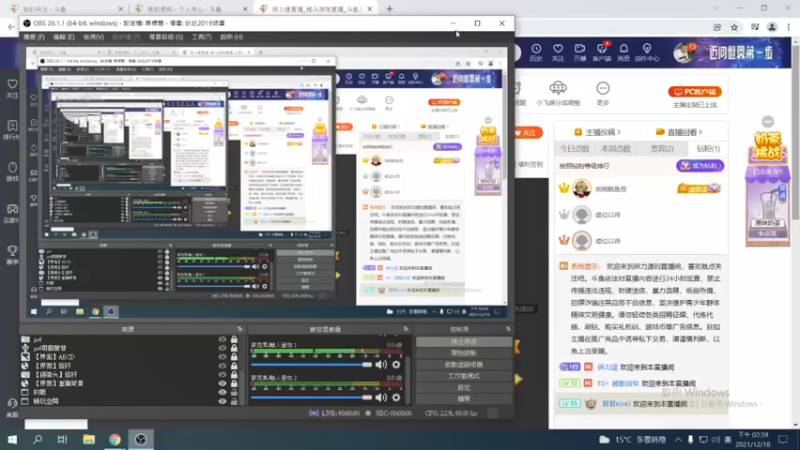The height and width of the screenshot is (450, 800).
Task: Click the purple 成为钻粉 button
Action: [x=700, y=166]
